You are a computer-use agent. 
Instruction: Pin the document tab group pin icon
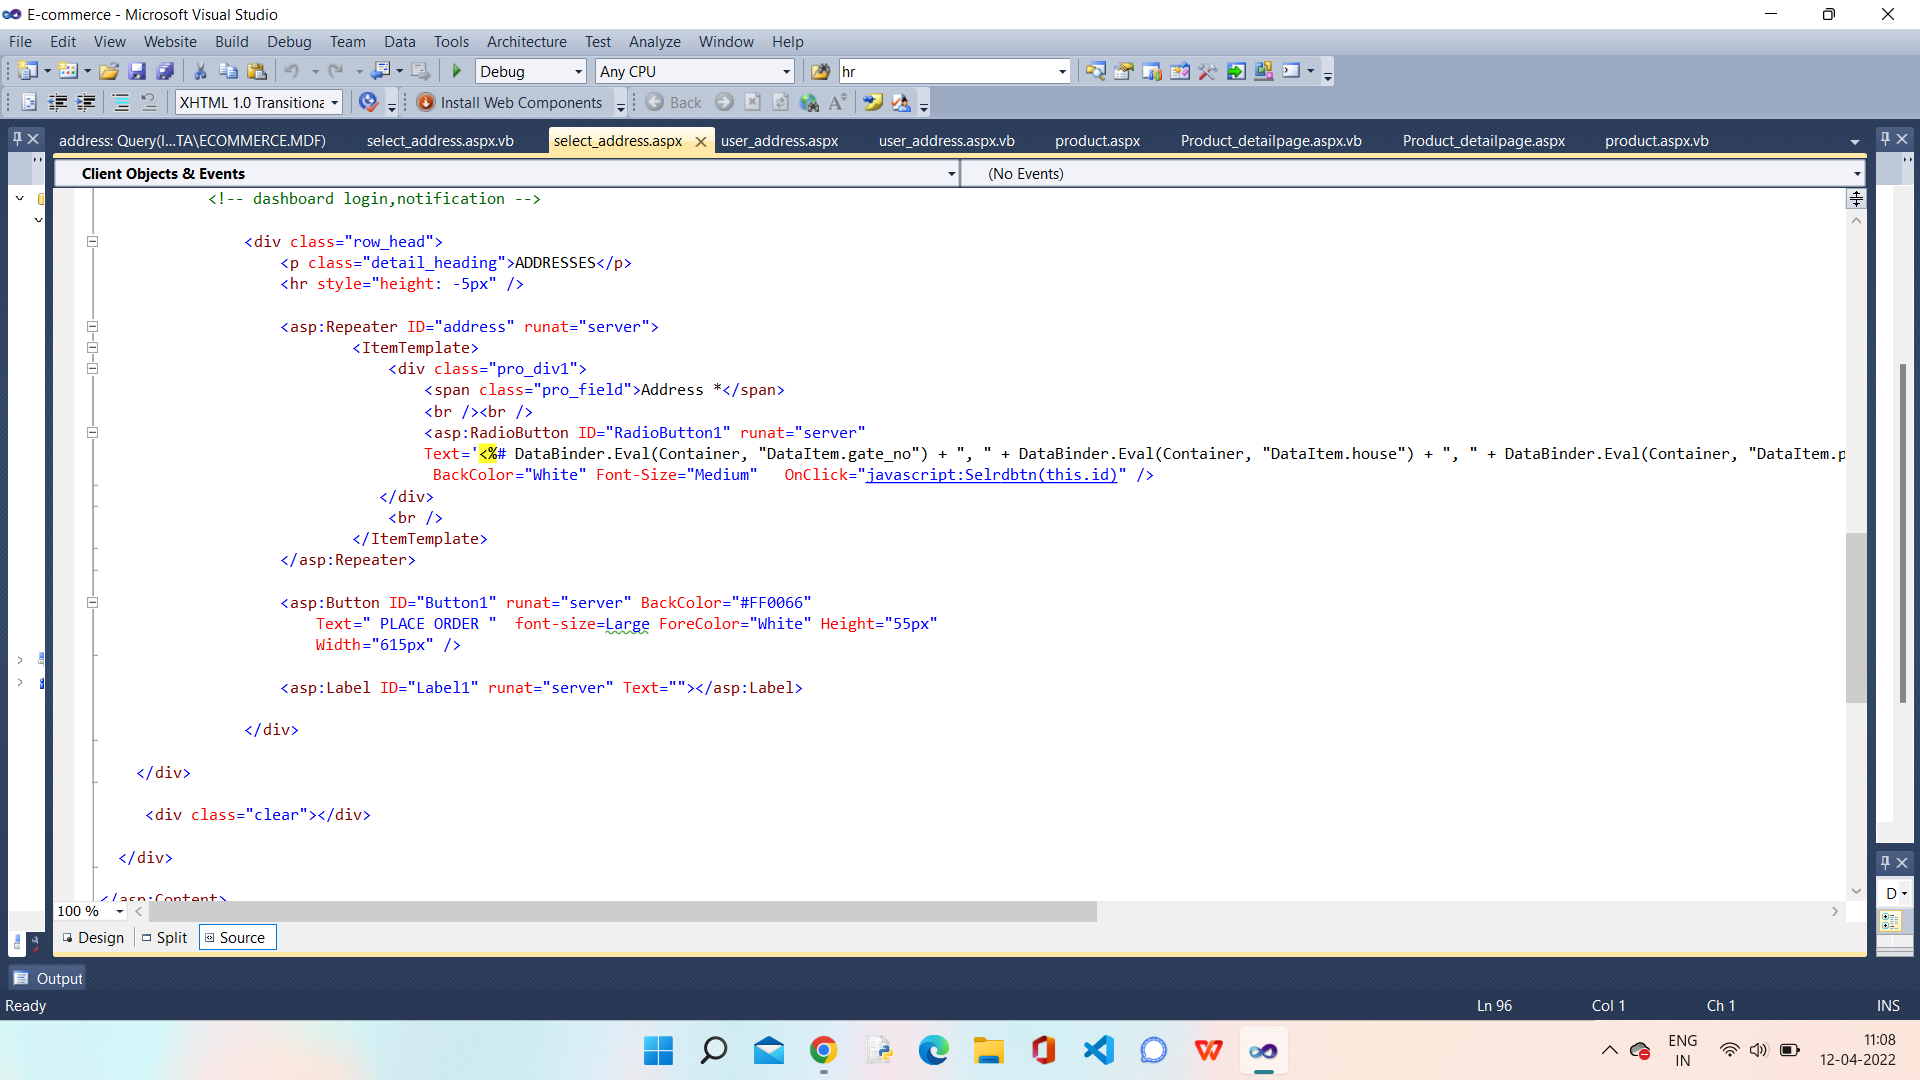pos(1884,139)
